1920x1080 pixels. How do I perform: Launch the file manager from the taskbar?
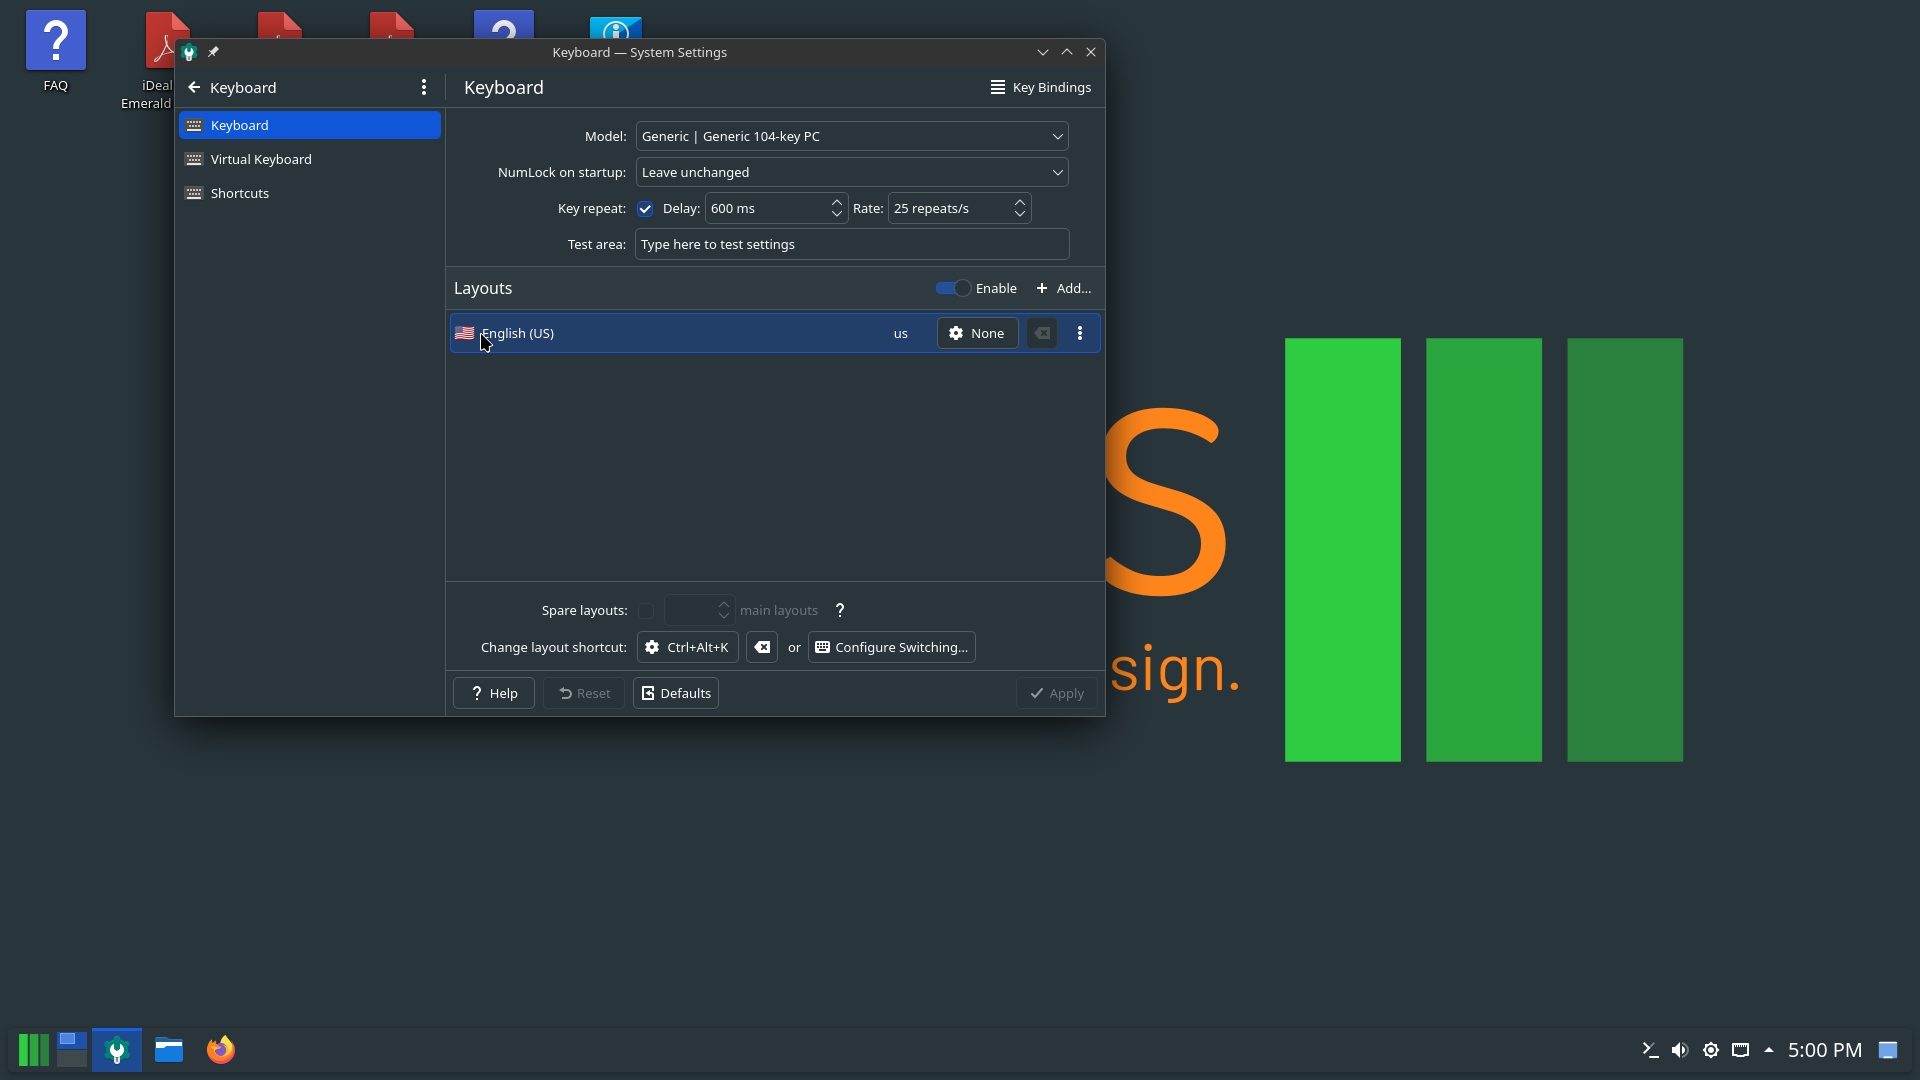[169, 1050]
